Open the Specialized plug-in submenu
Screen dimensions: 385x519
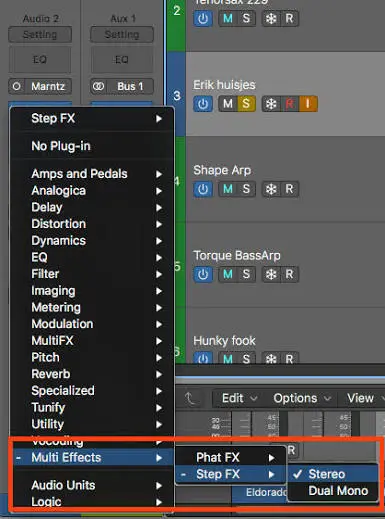click(92, 391)
